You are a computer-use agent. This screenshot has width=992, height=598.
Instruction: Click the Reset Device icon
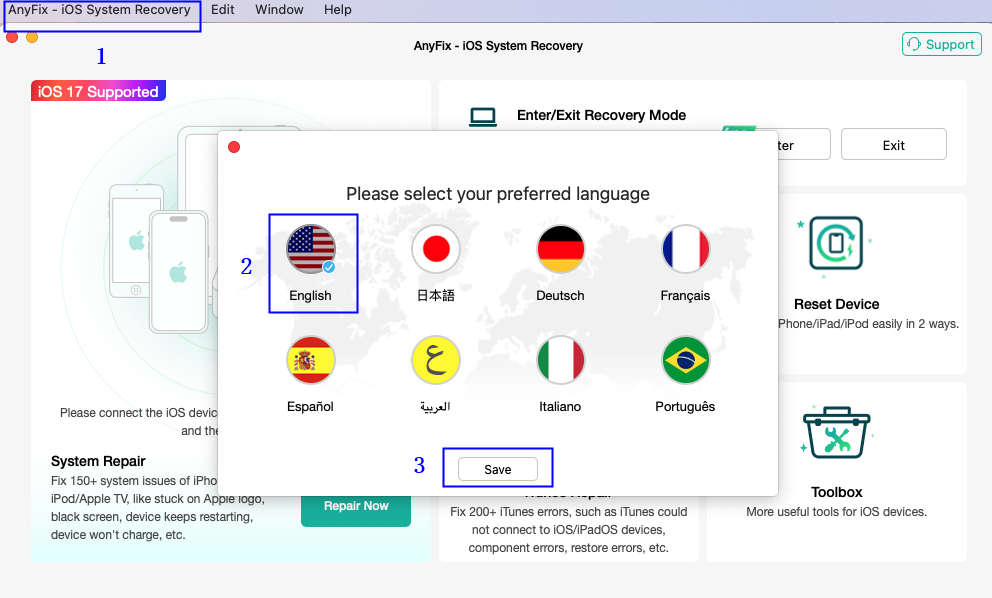click(836, 243)
